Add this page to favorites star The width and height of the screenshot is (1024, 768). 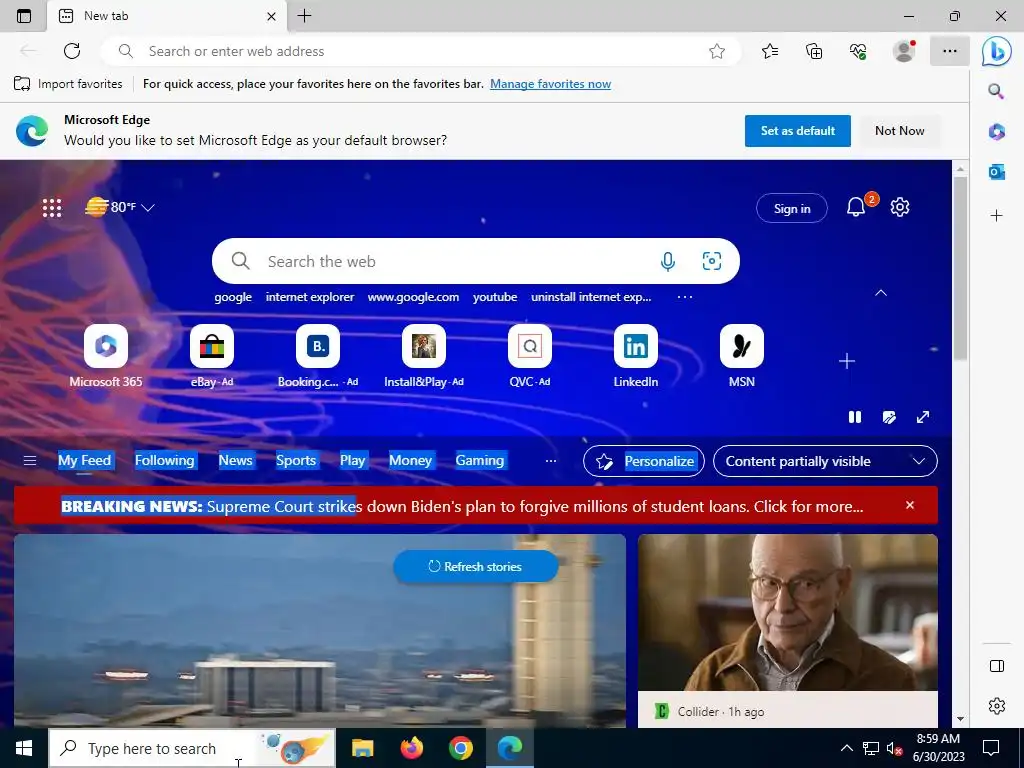click(x=717, y=51)
